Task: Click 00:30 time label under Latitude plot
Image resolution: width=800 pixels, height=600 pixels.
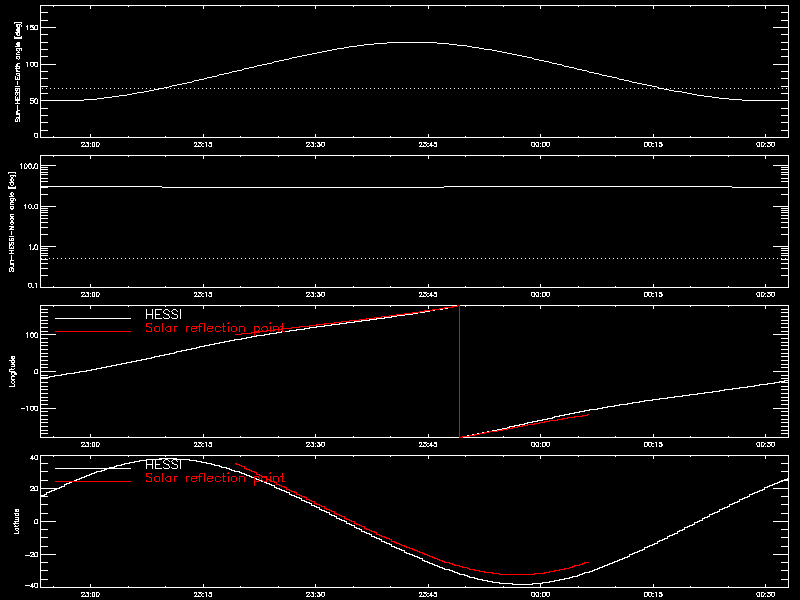Action: point(765,595)
